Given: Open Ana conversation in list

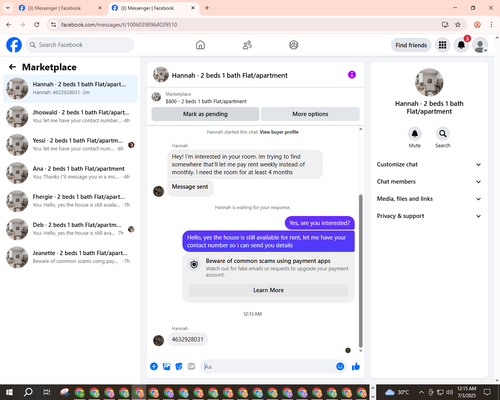Looking at the screenshot, I should pyautogui.click(x=70, y=173).
